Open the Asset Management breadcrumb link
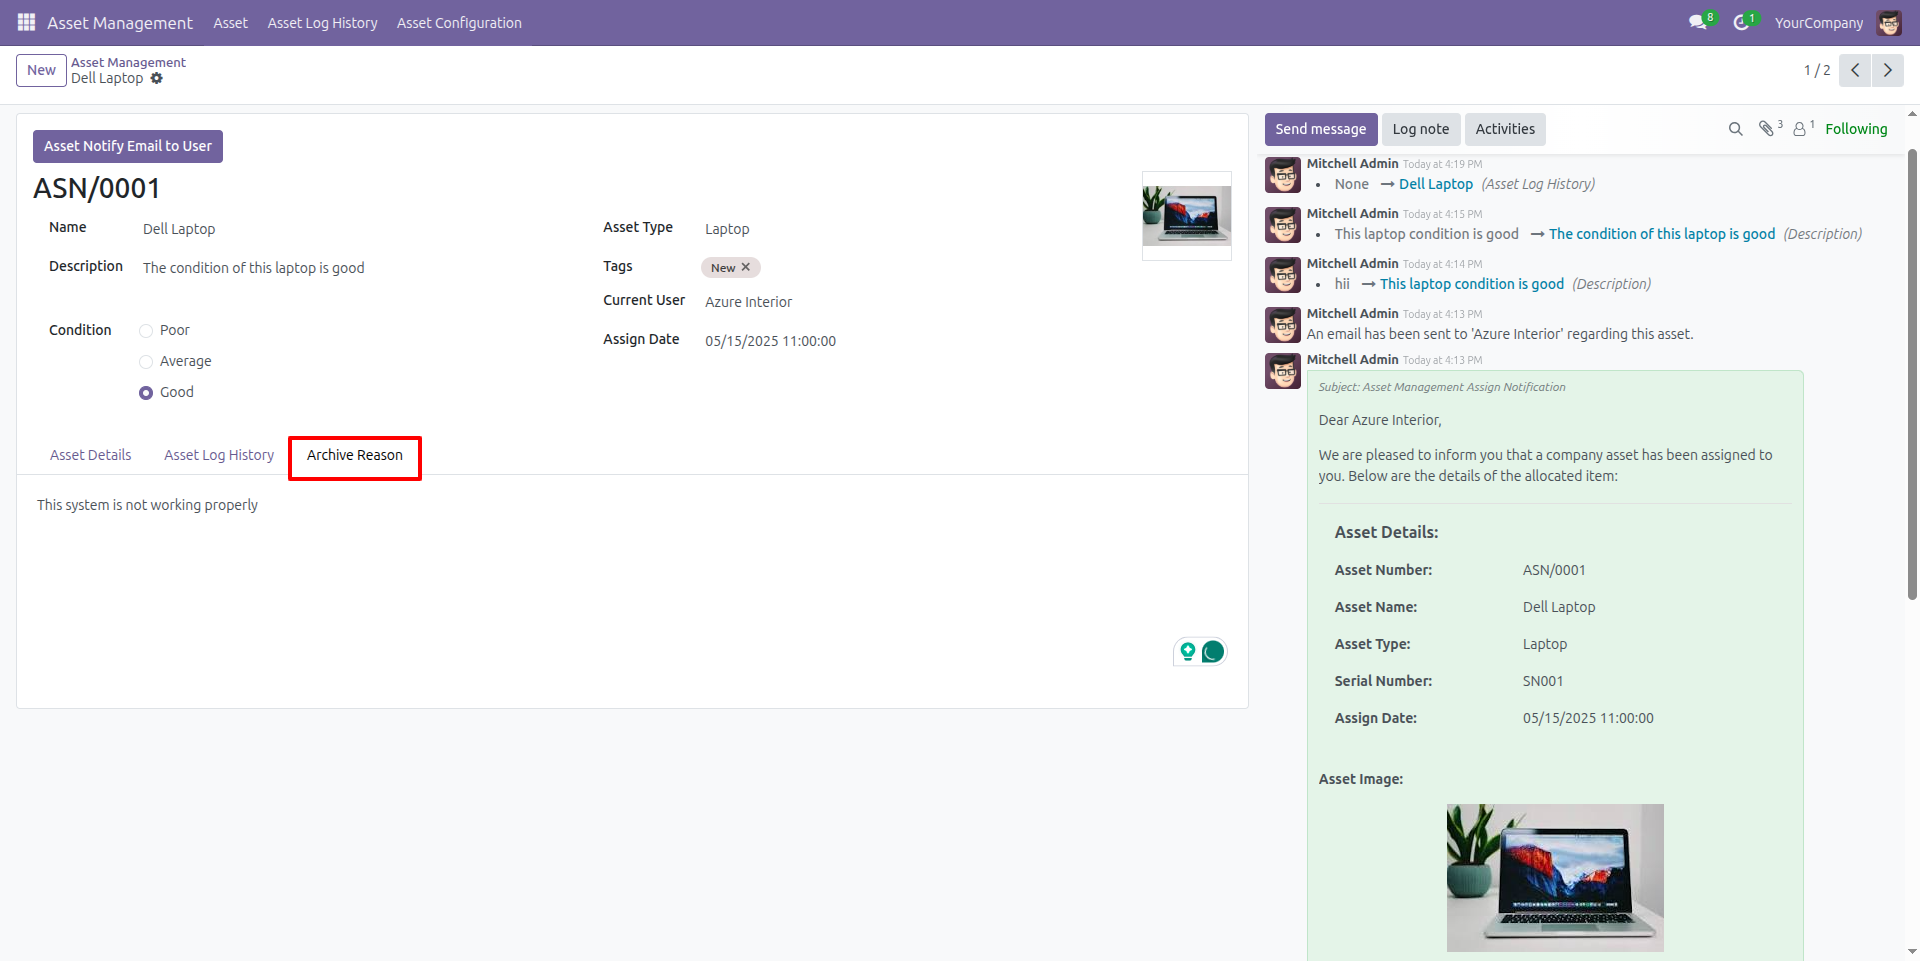The image size is (1920, 961). tap(128, 62)
